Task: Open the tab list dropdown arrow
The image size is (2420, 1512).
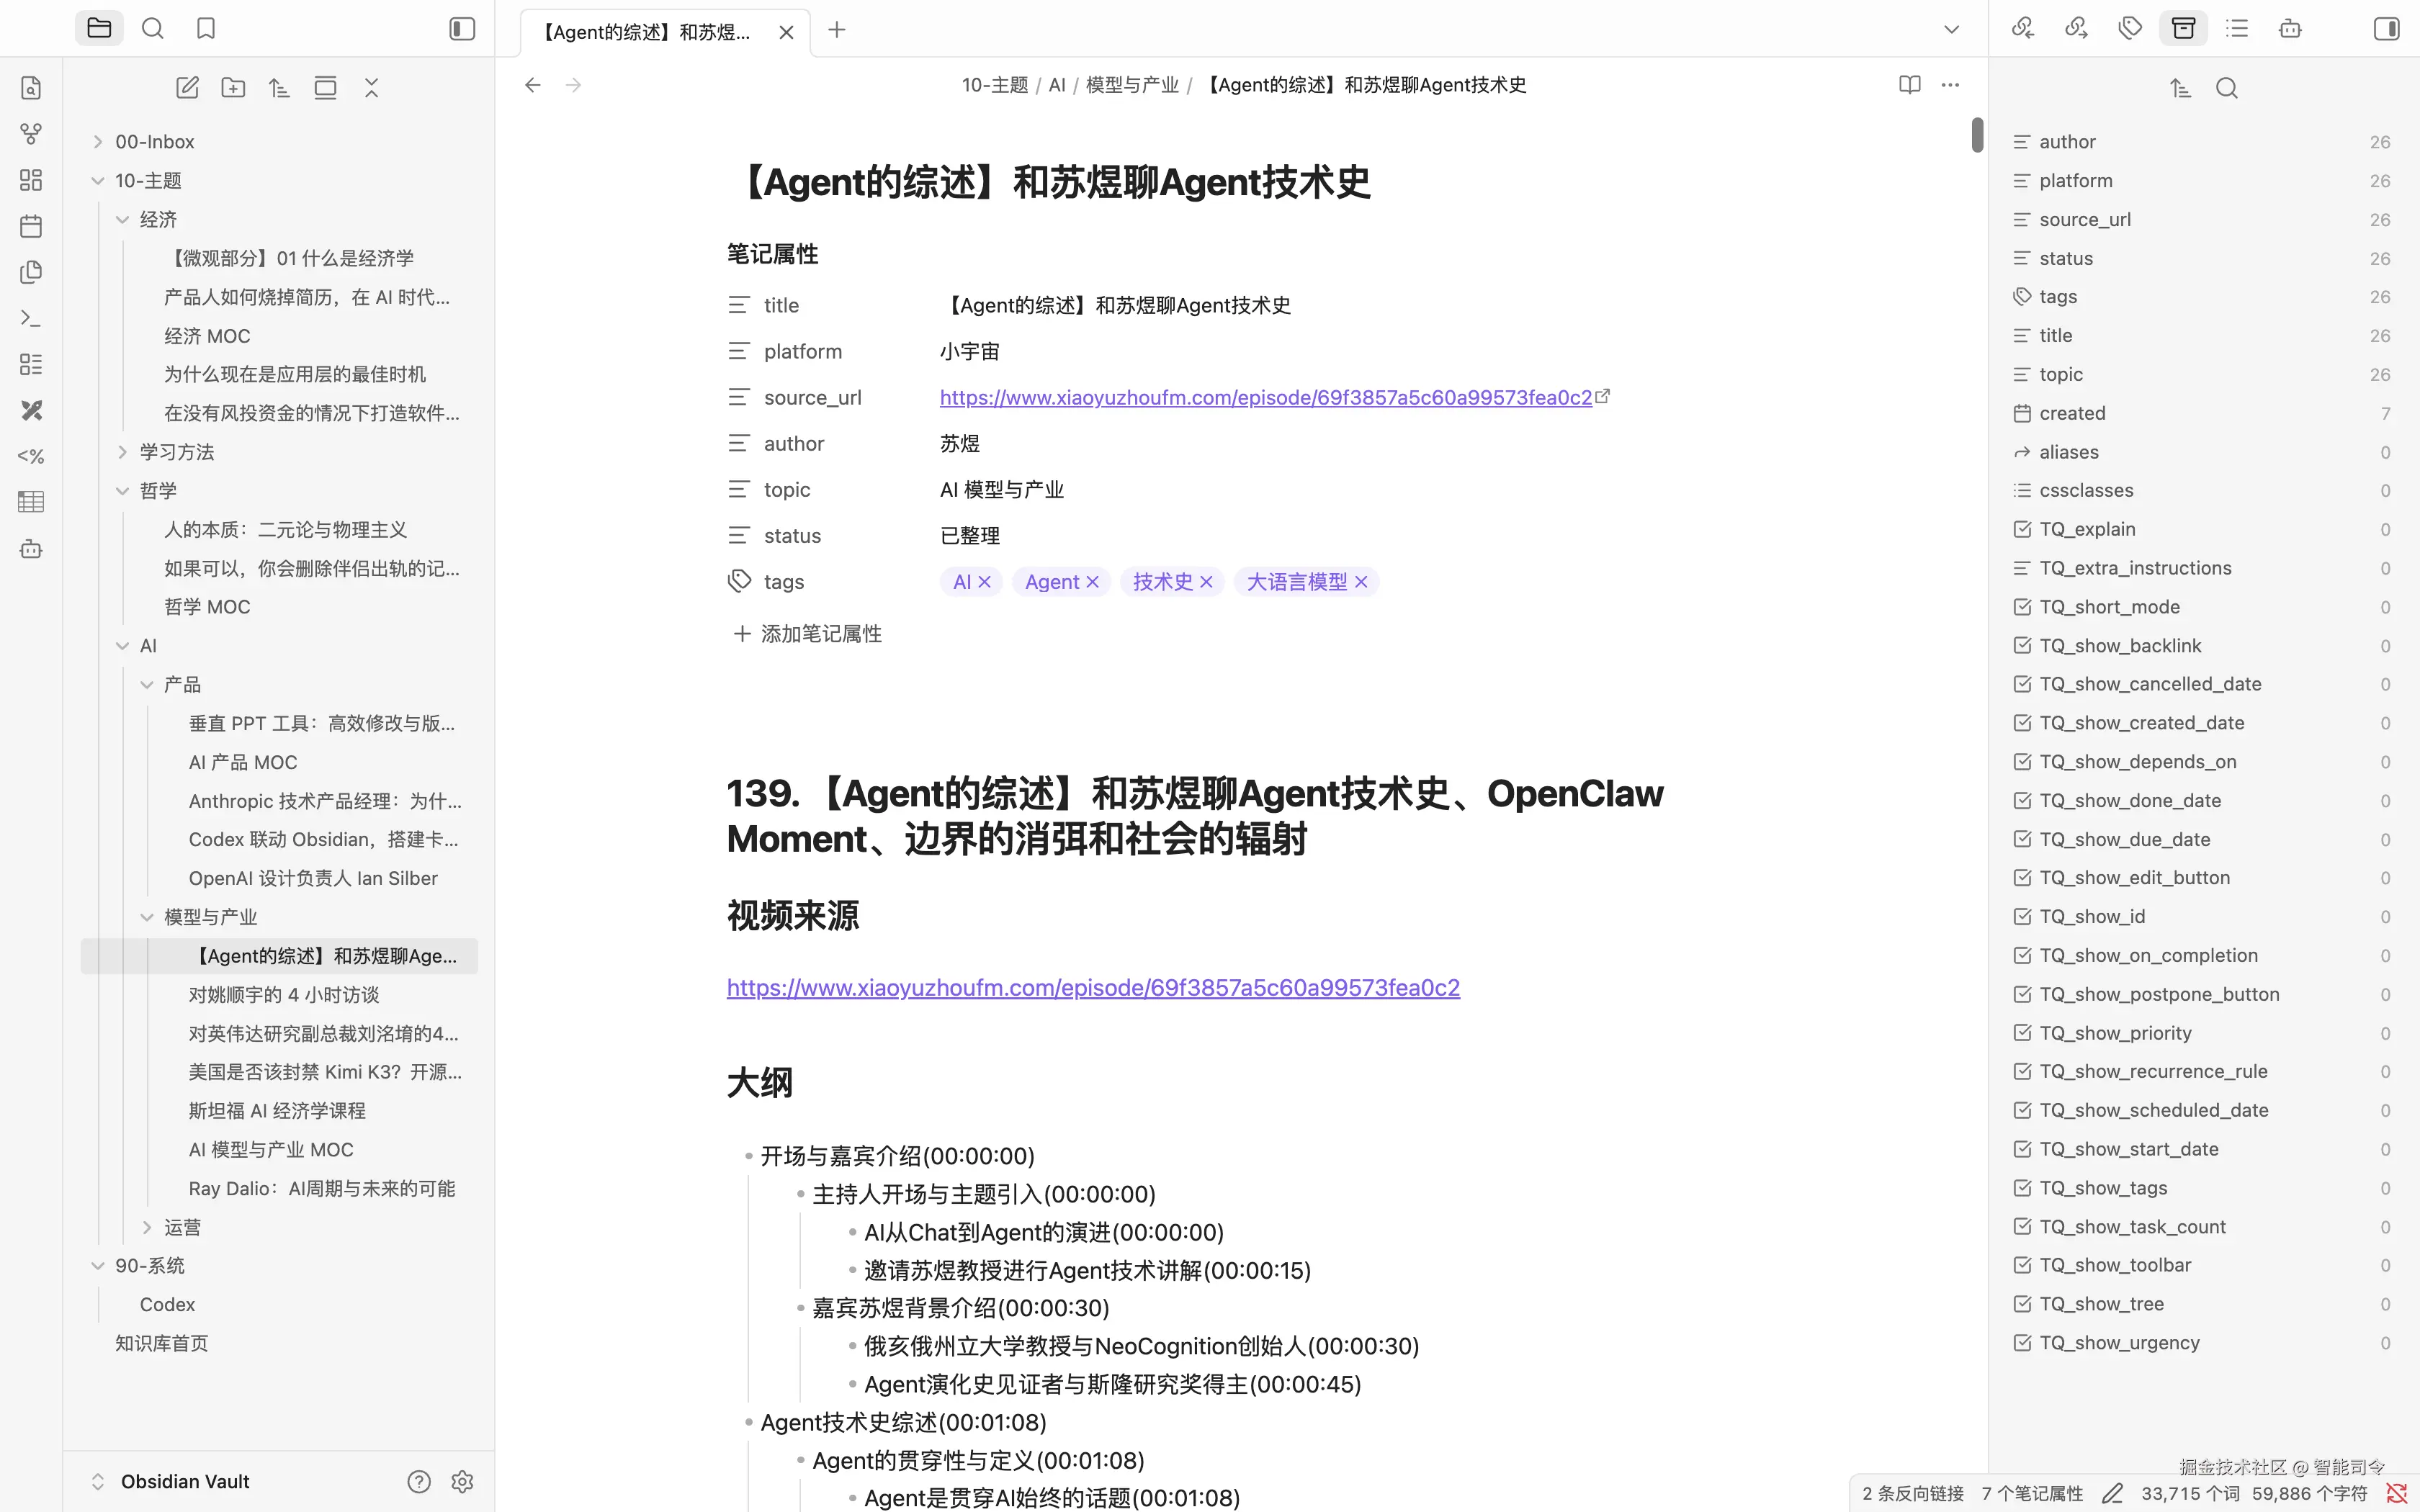Action: click(x=1951, y=30)
